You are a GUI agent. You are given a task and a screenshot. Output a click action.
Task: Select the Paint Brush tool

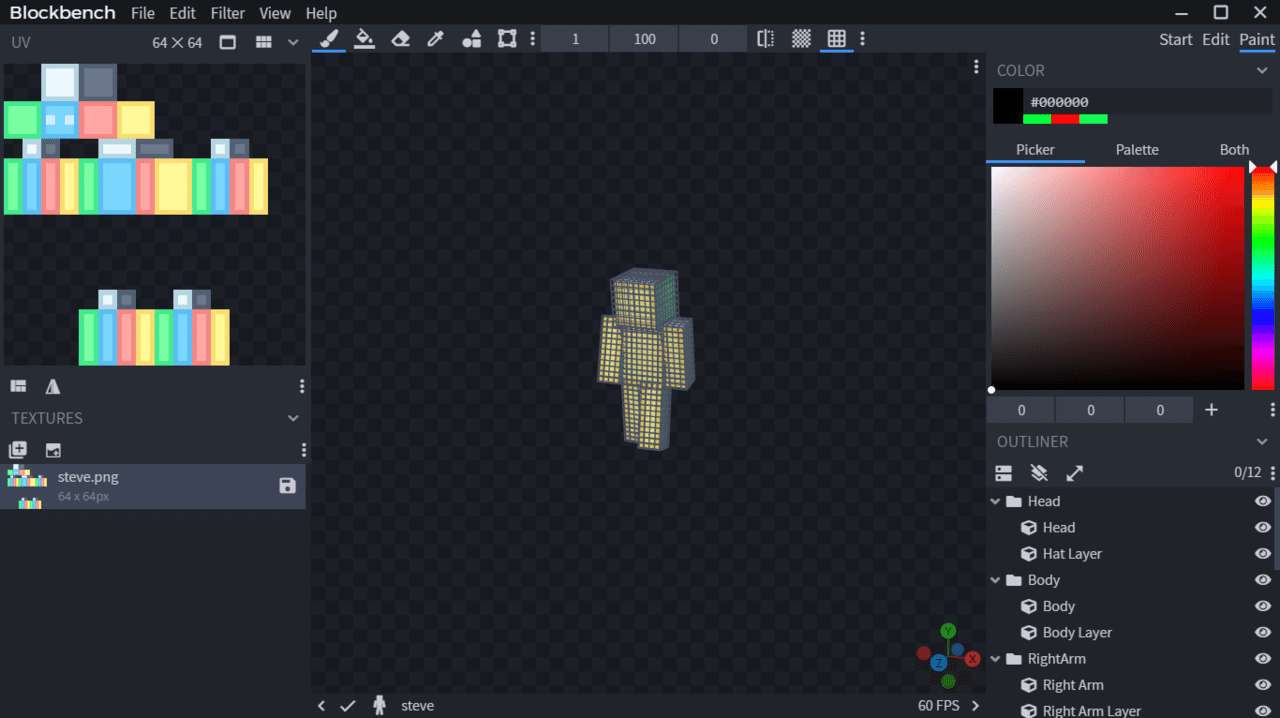click(328, 39)
